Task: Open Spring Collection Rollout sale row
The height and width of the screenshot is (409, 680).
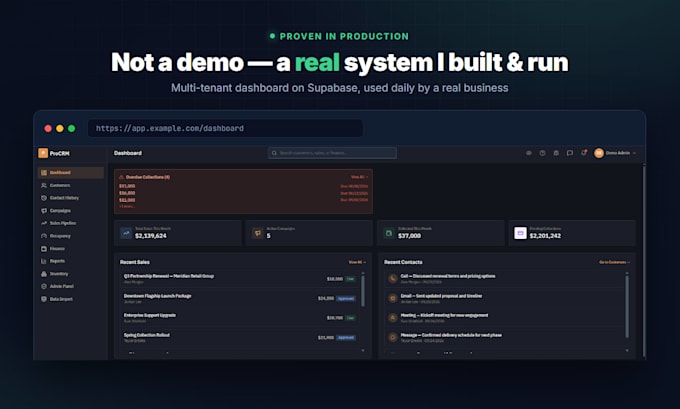Action: (x=240, y=337)
